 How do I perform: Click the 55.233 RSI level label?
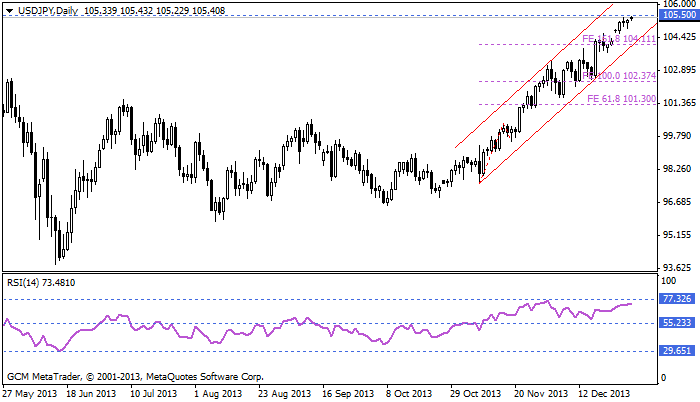point(677,322)
